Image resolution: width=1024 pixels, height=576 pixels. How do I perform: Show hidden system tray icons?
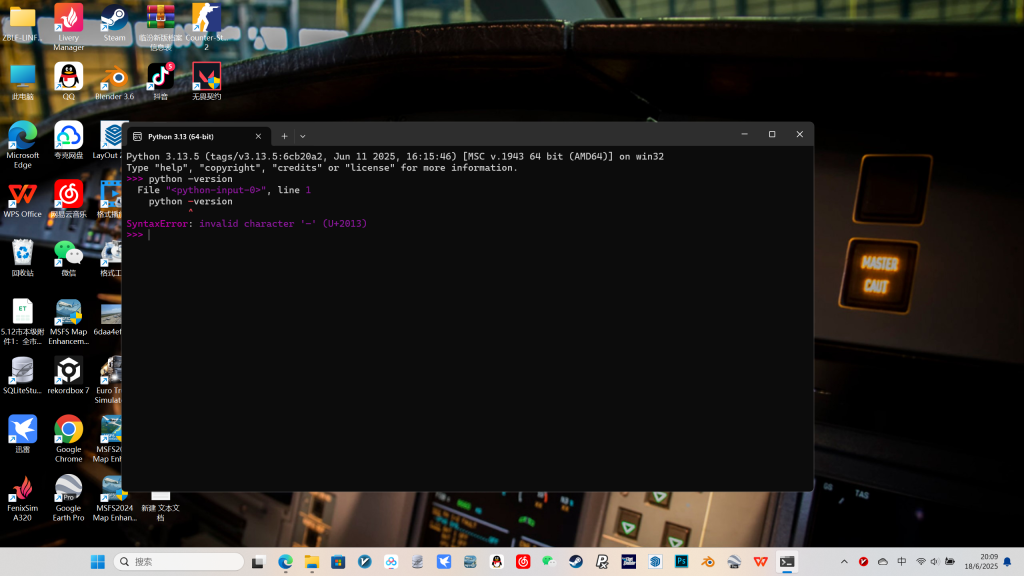pyautogui.click(x=844, y=562)
